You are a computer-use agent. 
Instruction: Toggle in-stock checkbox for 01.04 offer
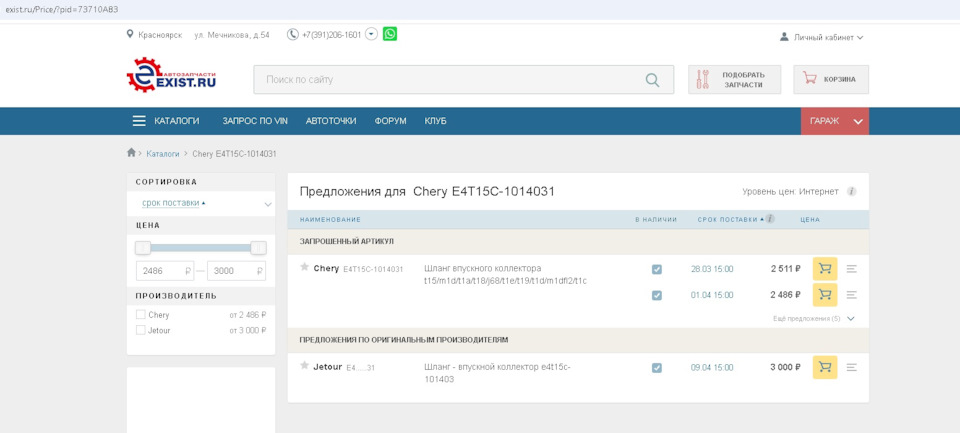(x=656, y=295)
